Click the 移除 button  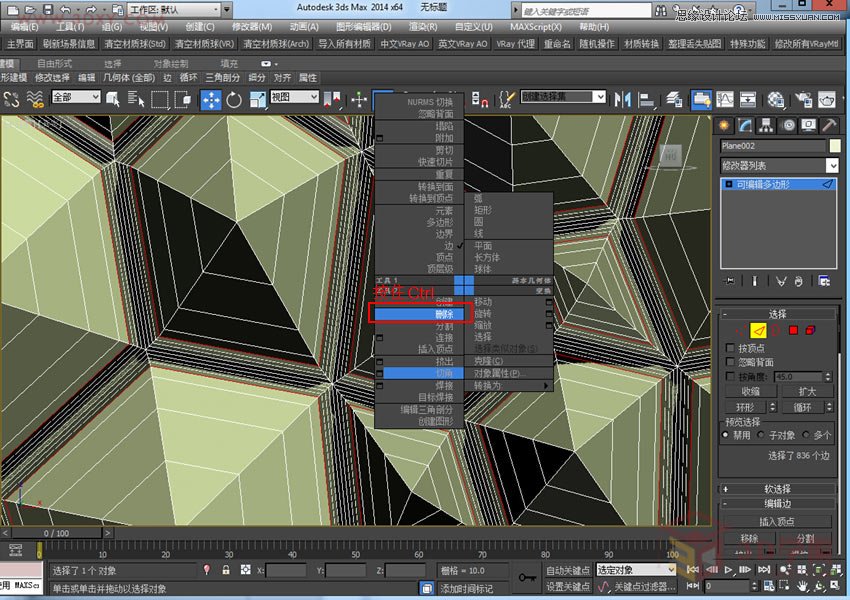(749, 538)
